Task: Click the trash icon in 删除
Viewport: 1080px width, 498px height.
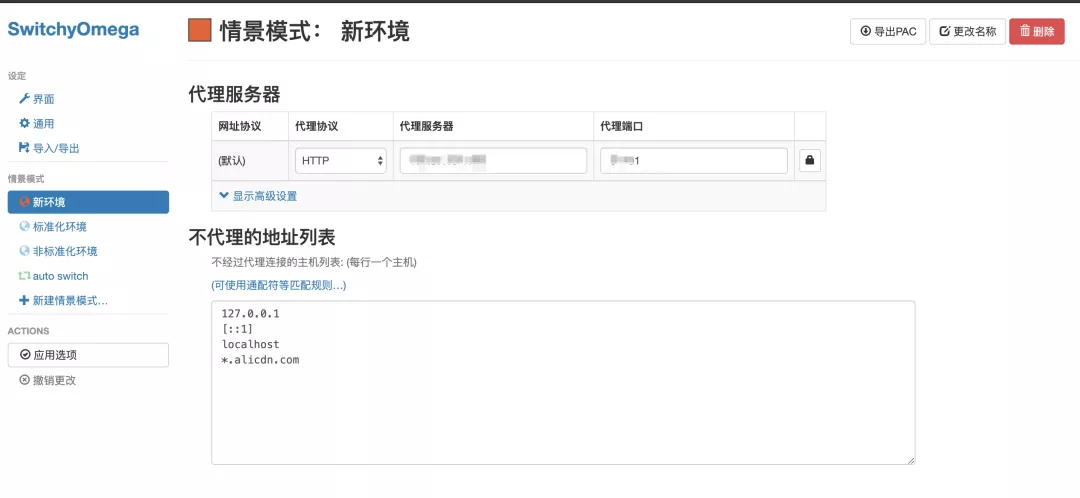Action: point(1025,31)
